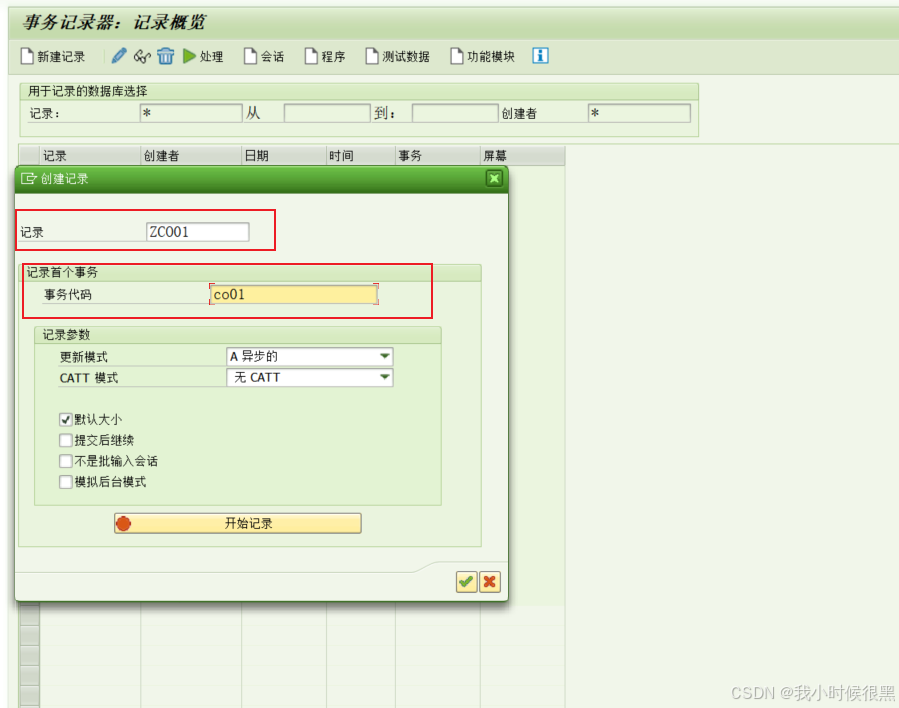
Task: Open the CATT 模式 dropdown
Action: click(x=310, y=377)
